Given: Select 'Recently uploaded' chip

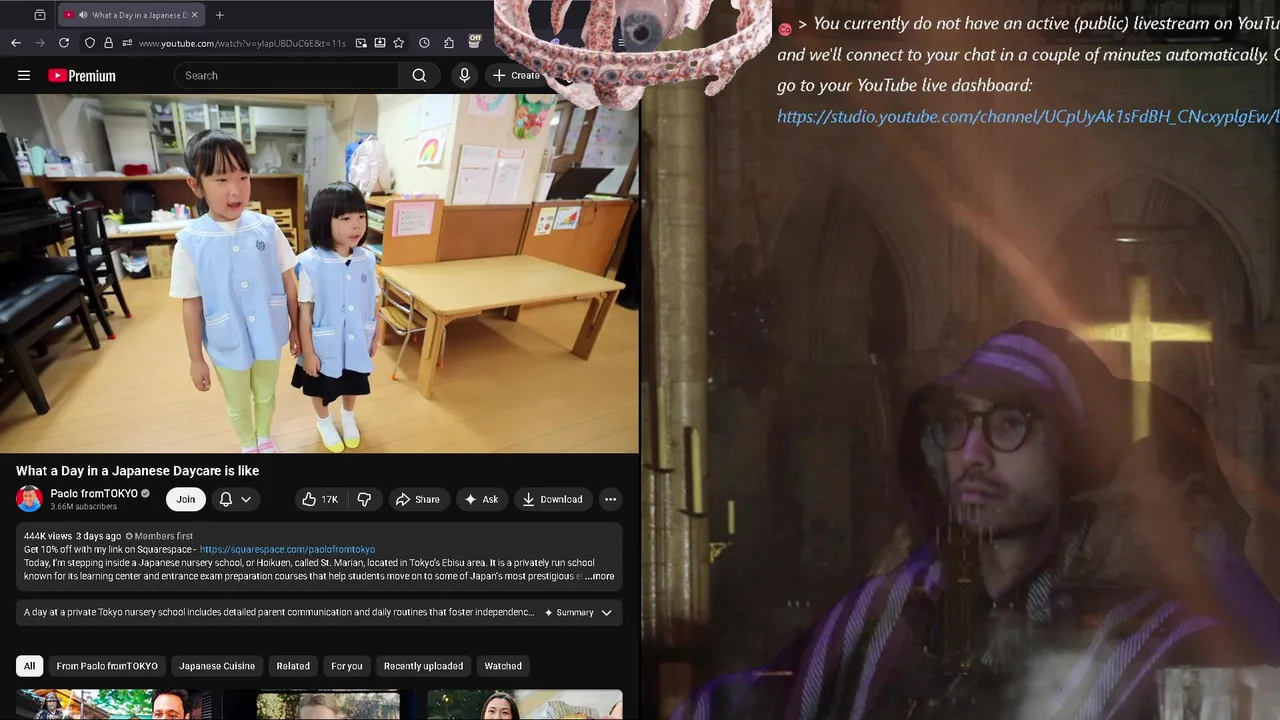Looking at the screenshot, I should (x=423, y=666).
